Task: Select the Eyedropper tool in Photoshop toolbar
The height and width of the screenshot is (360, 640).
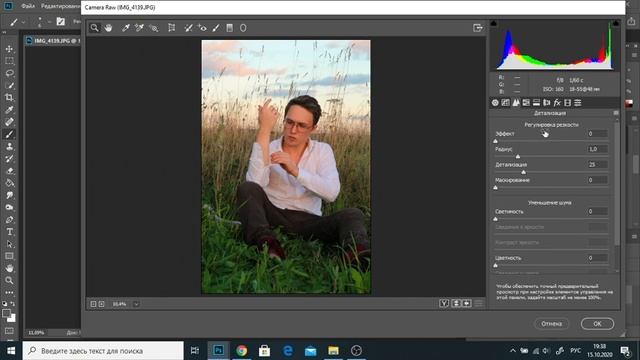Action: tap(9, 109)
